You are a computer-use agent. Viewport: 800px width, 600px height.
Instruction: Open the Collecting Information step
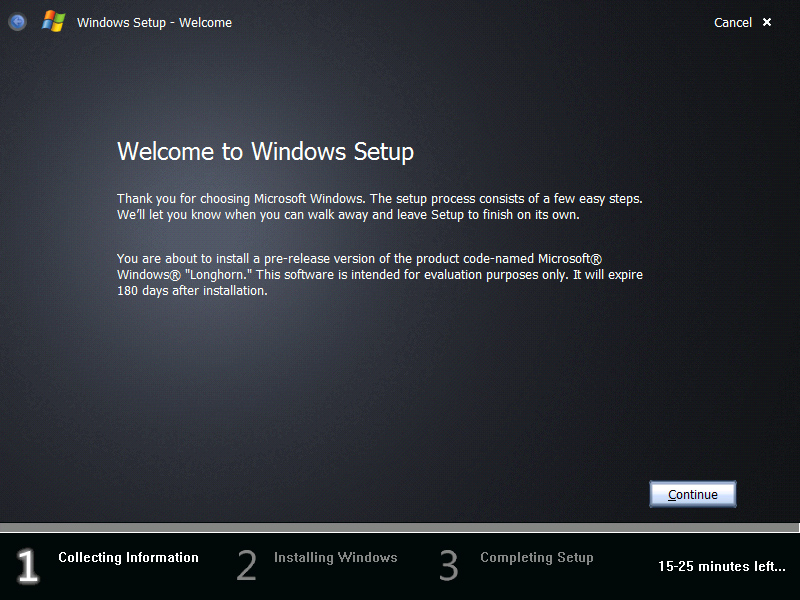coord(128,557)
